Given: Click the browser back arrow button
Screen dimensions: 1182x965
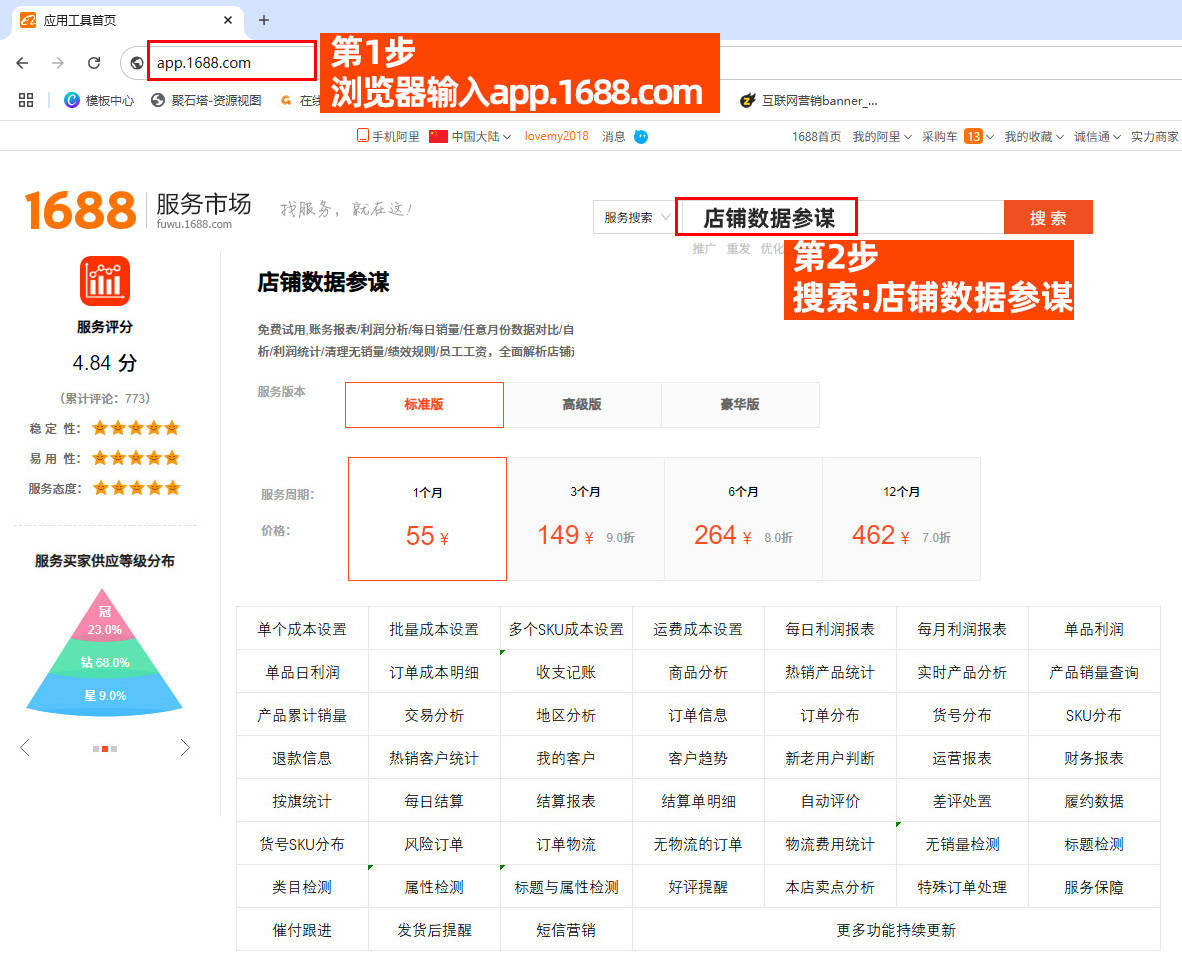Looking at the screenshot, I should coord(22,63).
